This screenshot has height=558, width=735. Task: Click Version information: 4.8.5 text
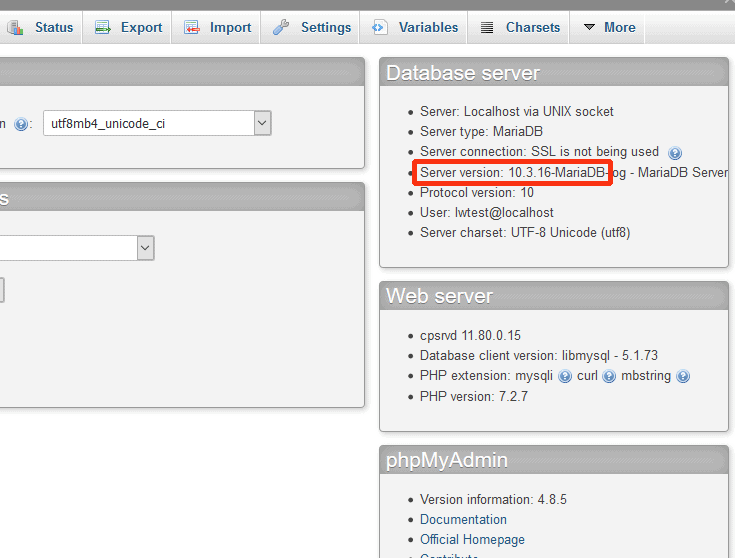(493, 499)
